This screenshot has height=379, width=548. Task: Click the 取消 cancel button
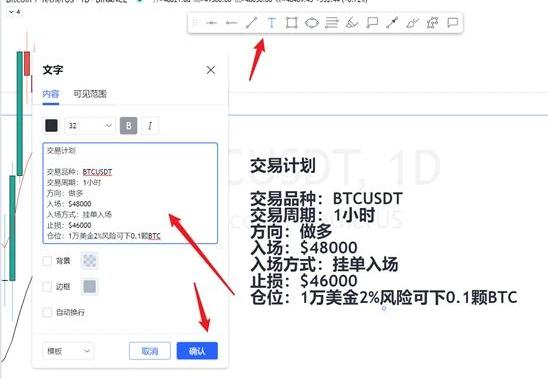(150, 351)
